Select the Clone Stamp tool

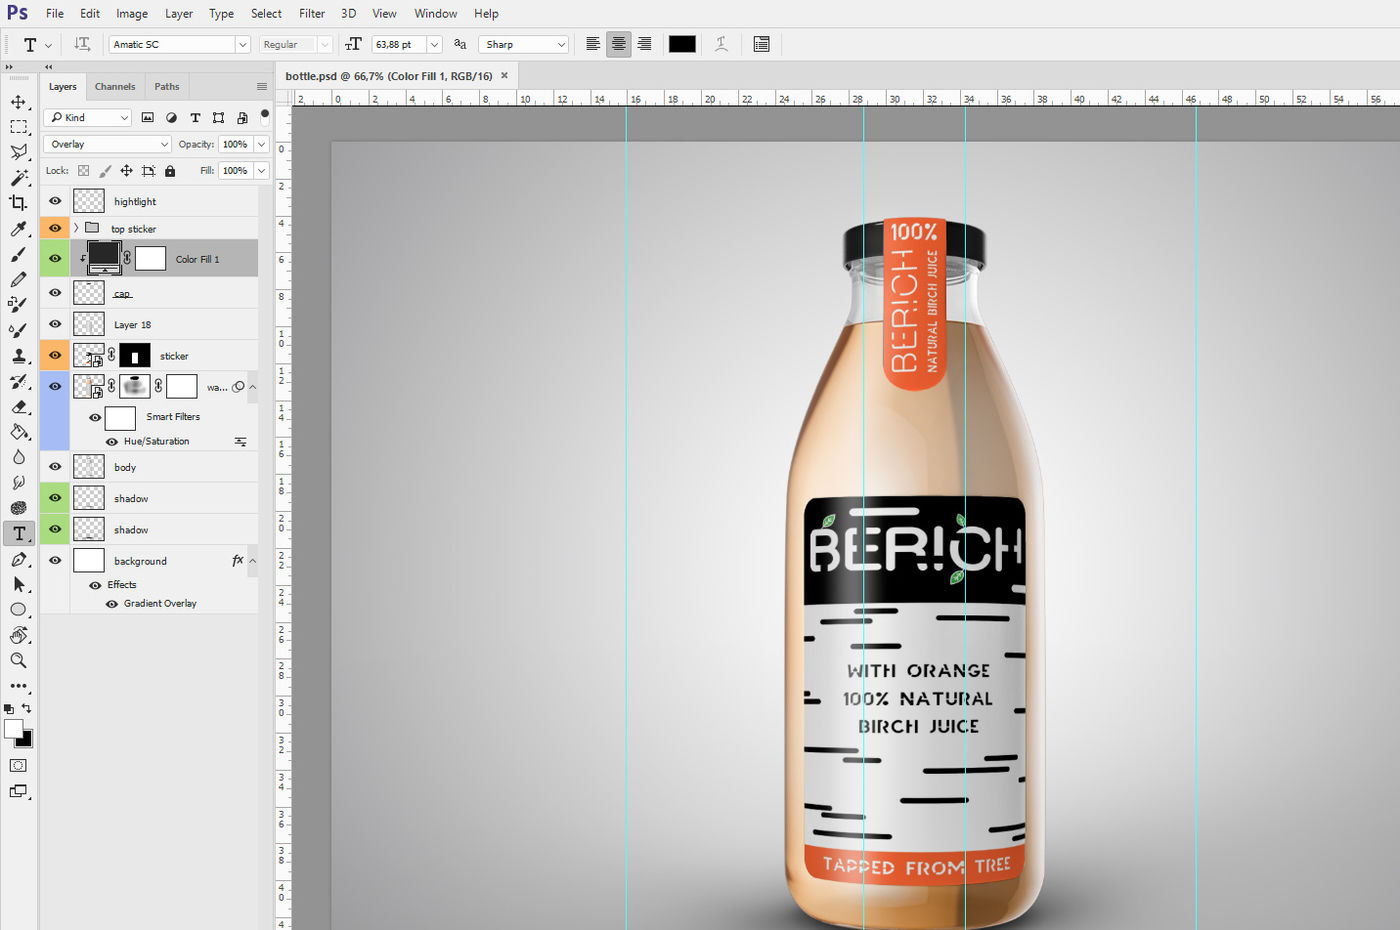tap(18, 356)
